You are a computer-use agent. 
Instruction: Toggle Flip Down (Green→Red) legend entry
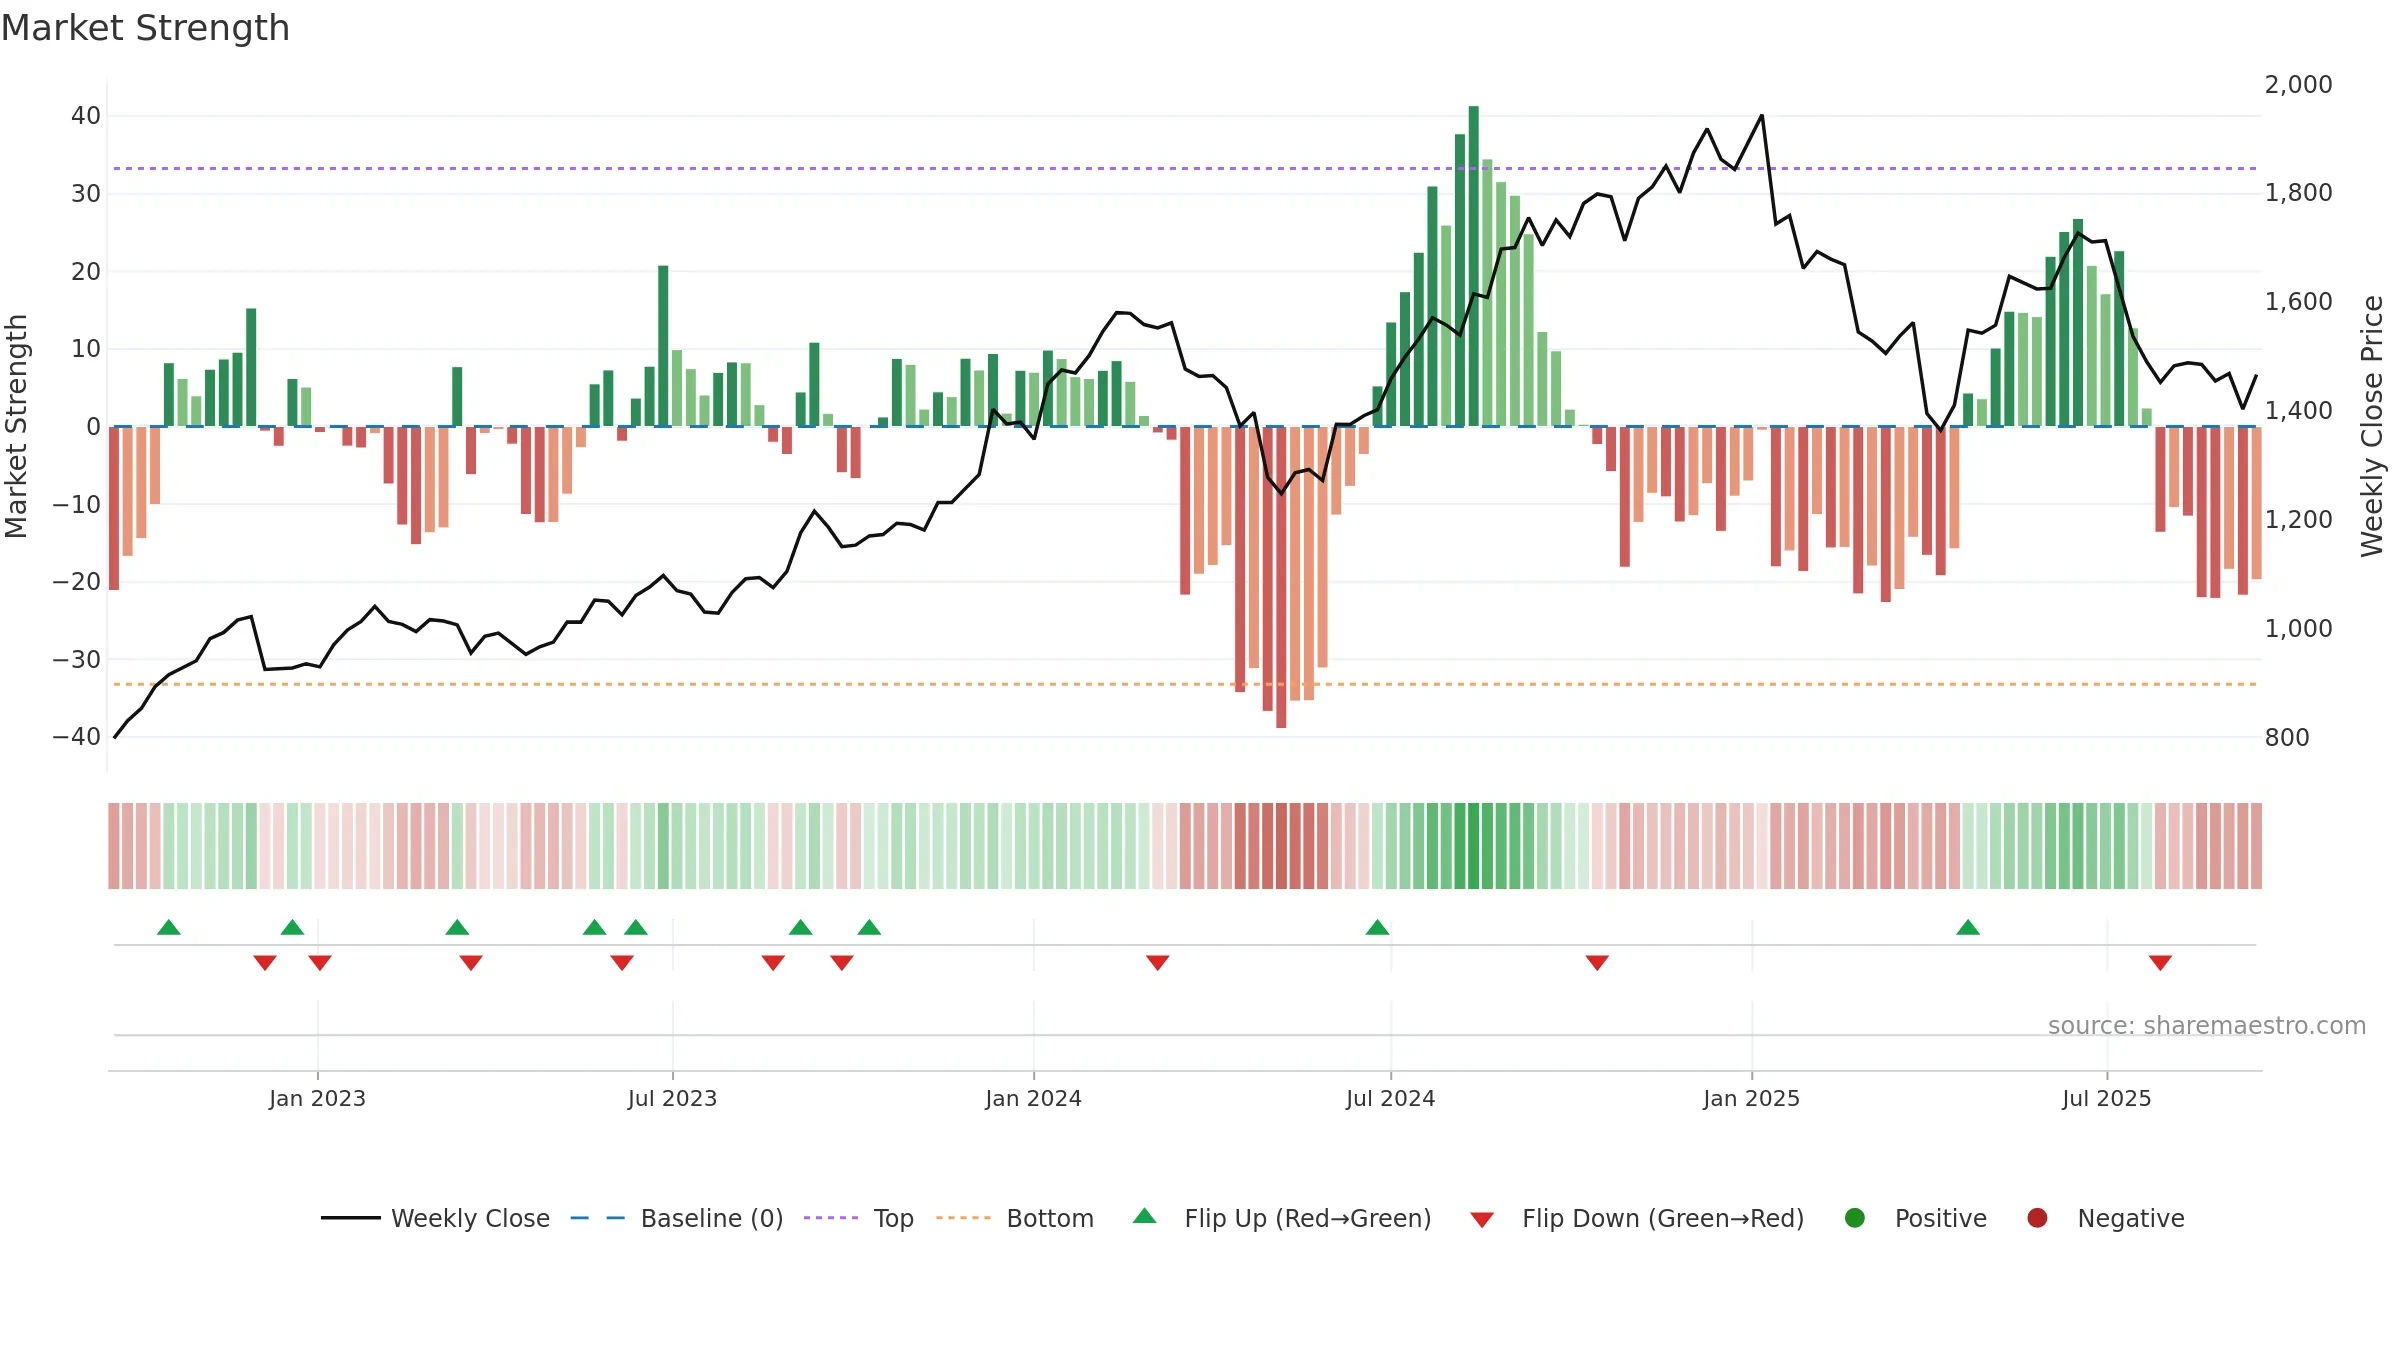1637,1218
